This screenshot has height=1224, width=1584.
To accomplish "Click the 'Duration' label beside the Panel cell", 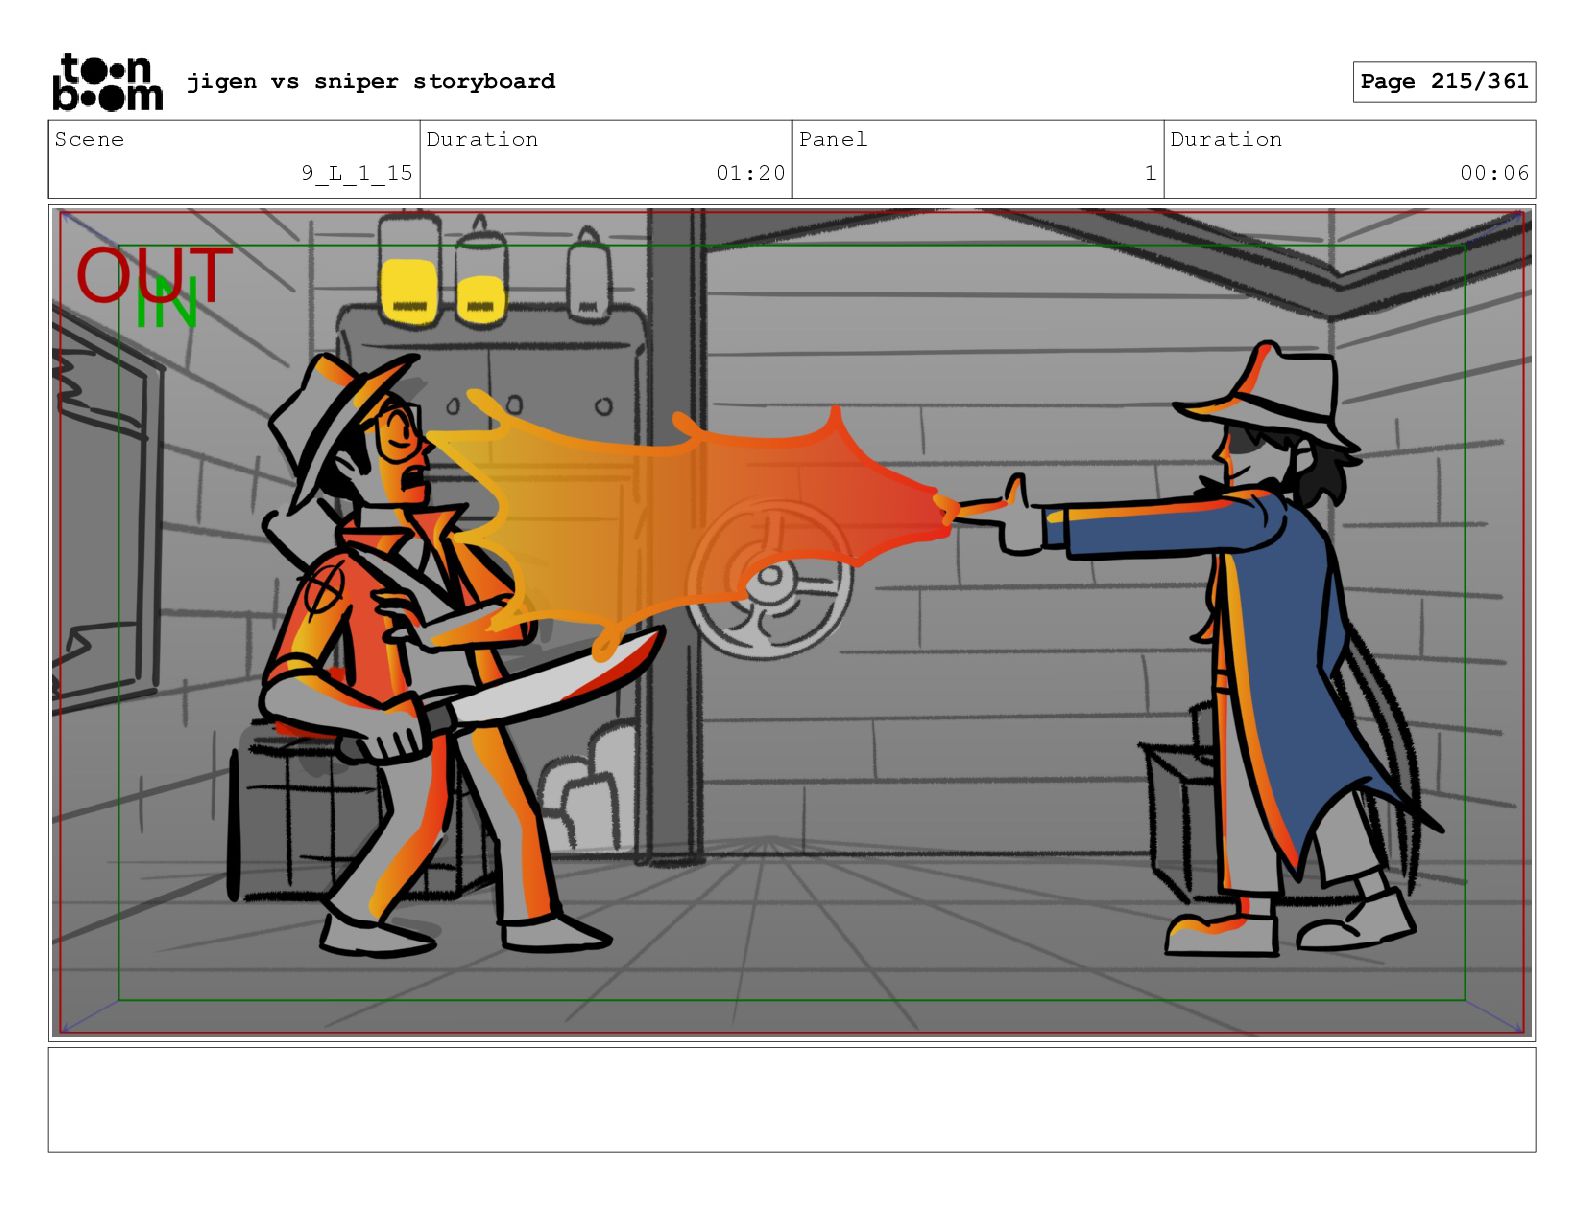I will 1226,139.
